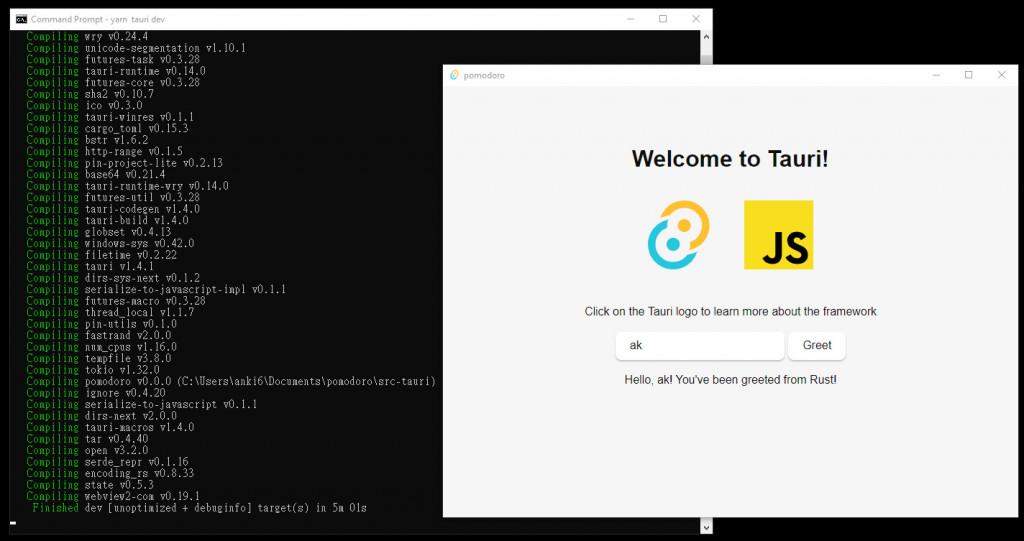Click the 'Finished dev [unoptimized + debuginfo]' line
The width and height of the screenshot is (1024, 541).
200,508
